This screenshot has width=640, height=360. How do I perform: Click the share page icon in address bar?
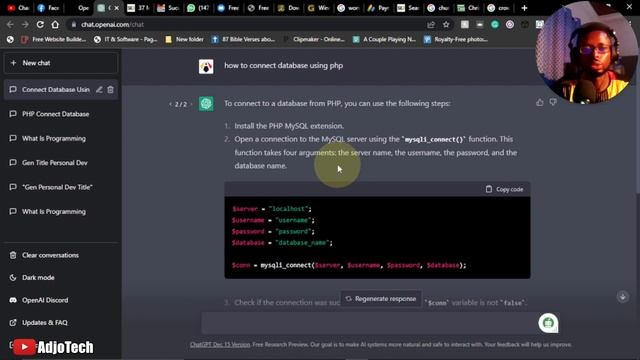431,24
